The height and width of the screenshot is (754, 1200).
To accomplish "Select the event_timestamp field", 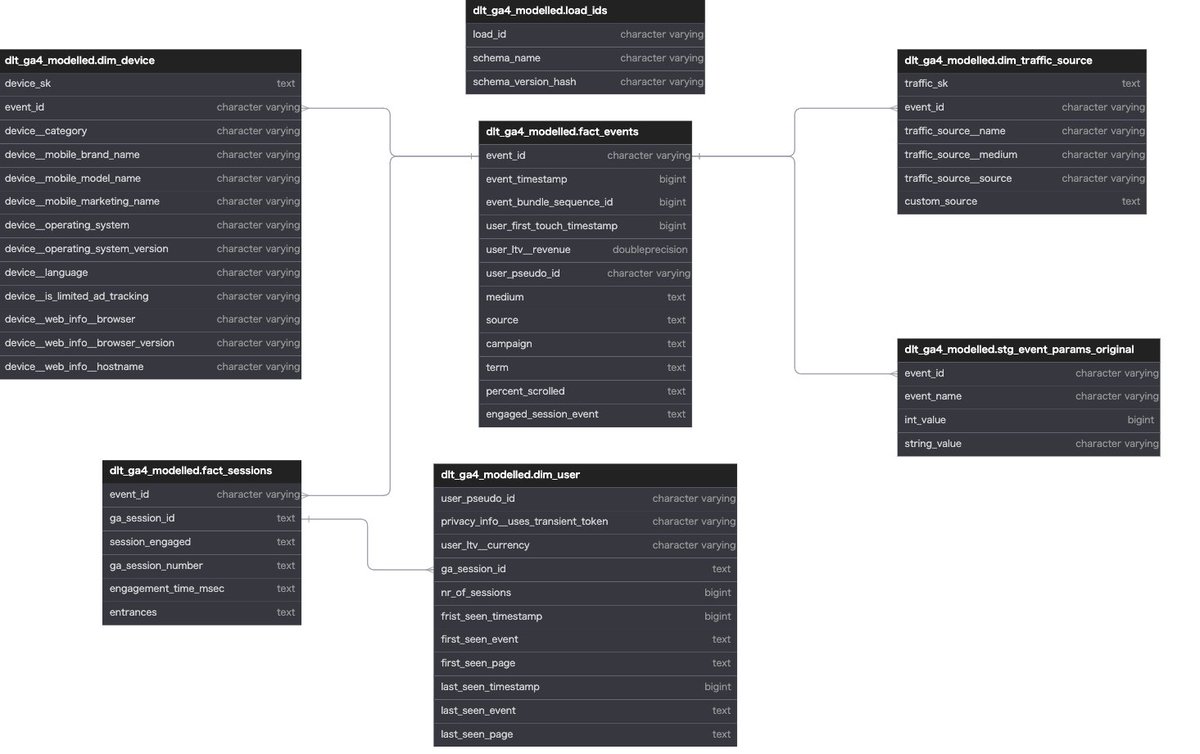I will tap(585, 179).
